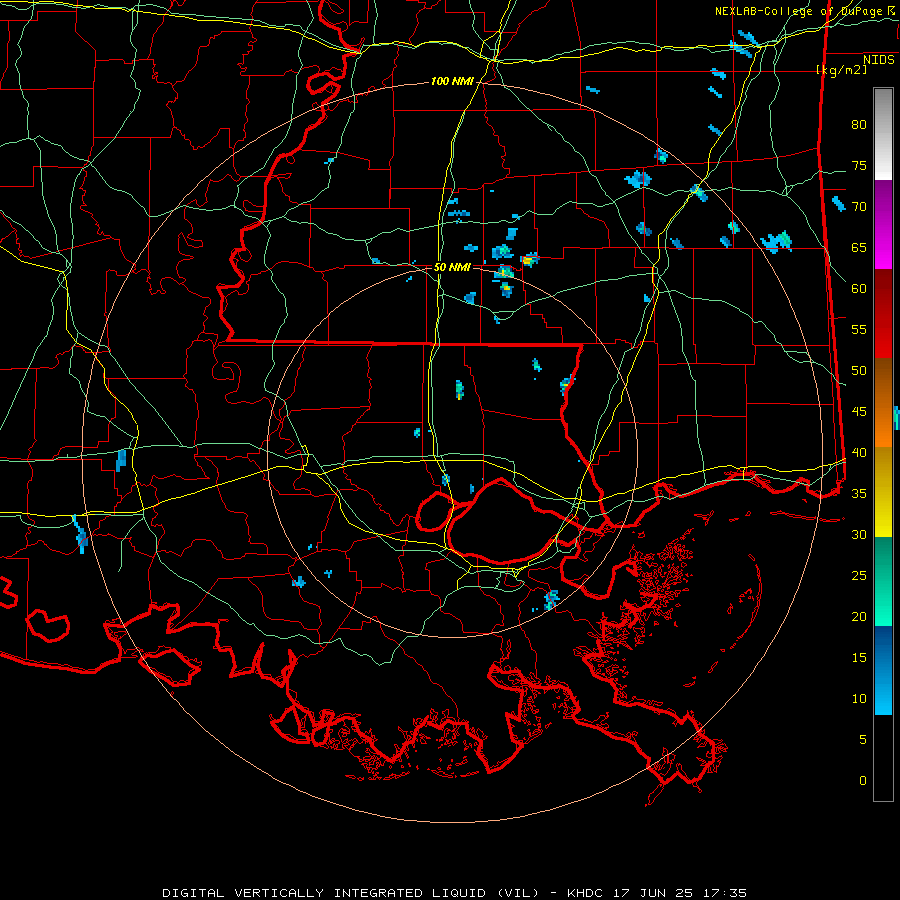900x900 pixels.
Task: Click the blue-cyan segment of color scale
Action: tap(883, 670)
